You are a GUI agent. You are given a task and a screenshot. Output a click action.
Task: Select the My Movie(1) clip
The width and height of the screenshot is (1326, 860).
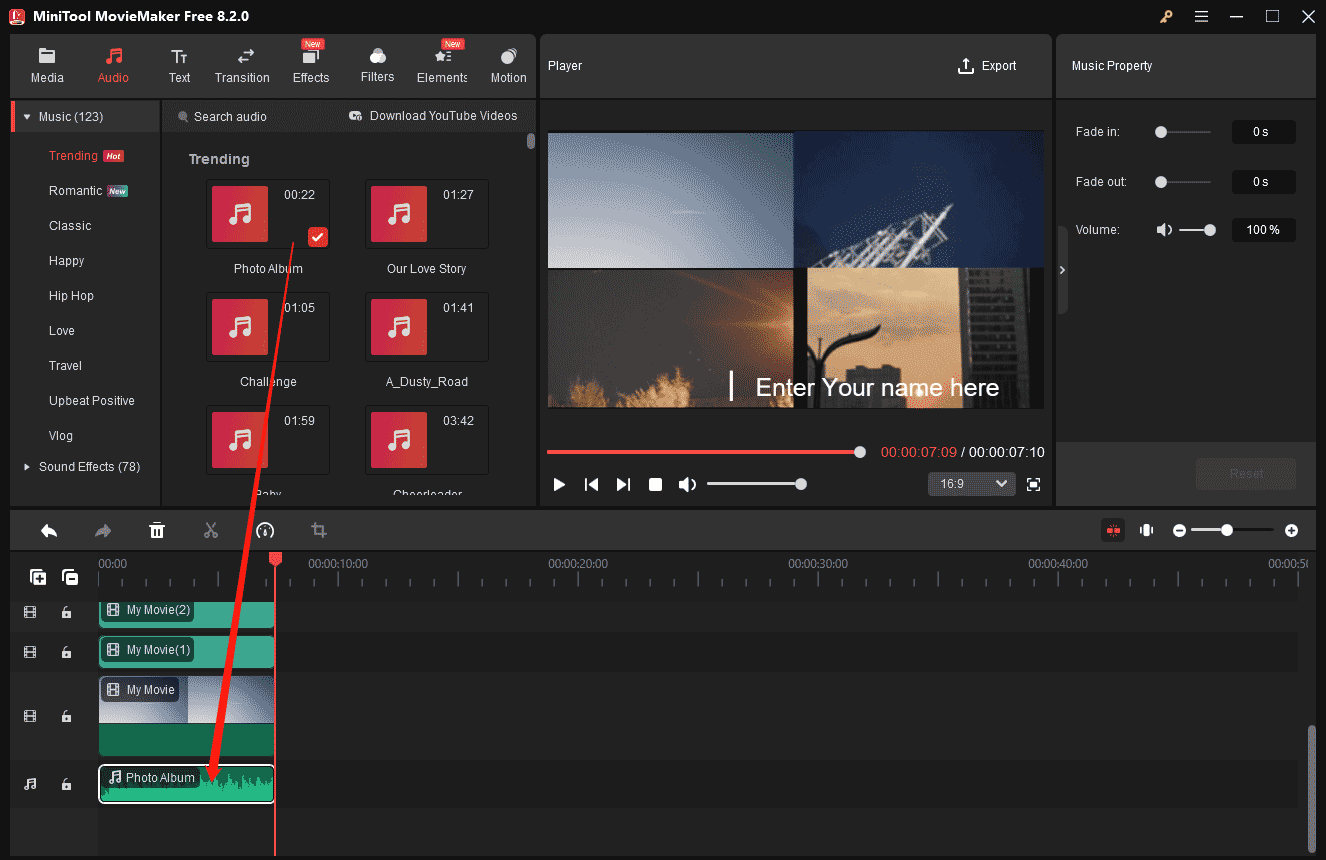[186, 652]
